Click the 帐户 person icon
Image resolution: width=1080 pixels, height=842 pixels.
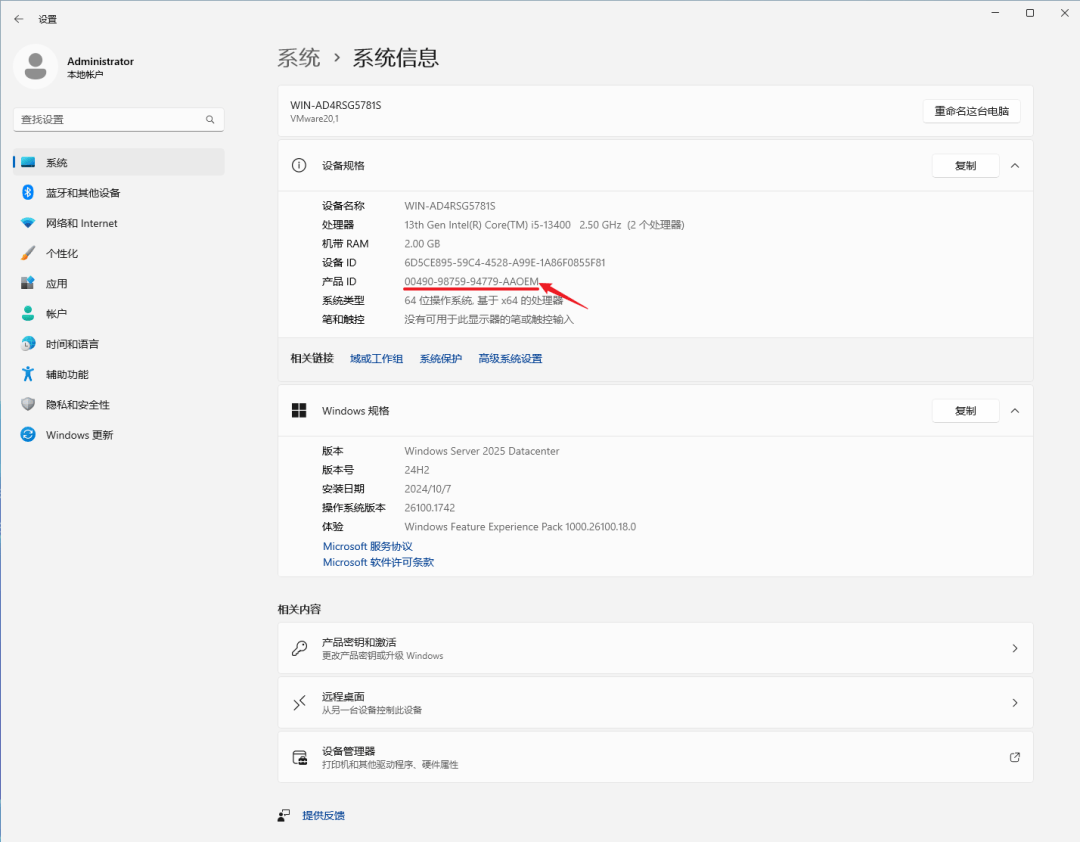28,314
